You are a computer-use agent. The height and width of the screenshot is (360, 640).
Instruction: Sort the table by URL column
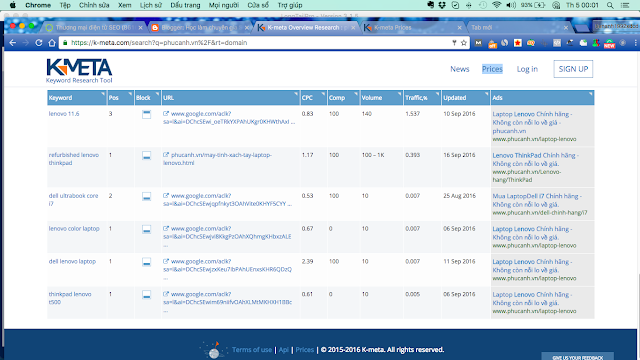pyautogui.click(x=231, y=98)
